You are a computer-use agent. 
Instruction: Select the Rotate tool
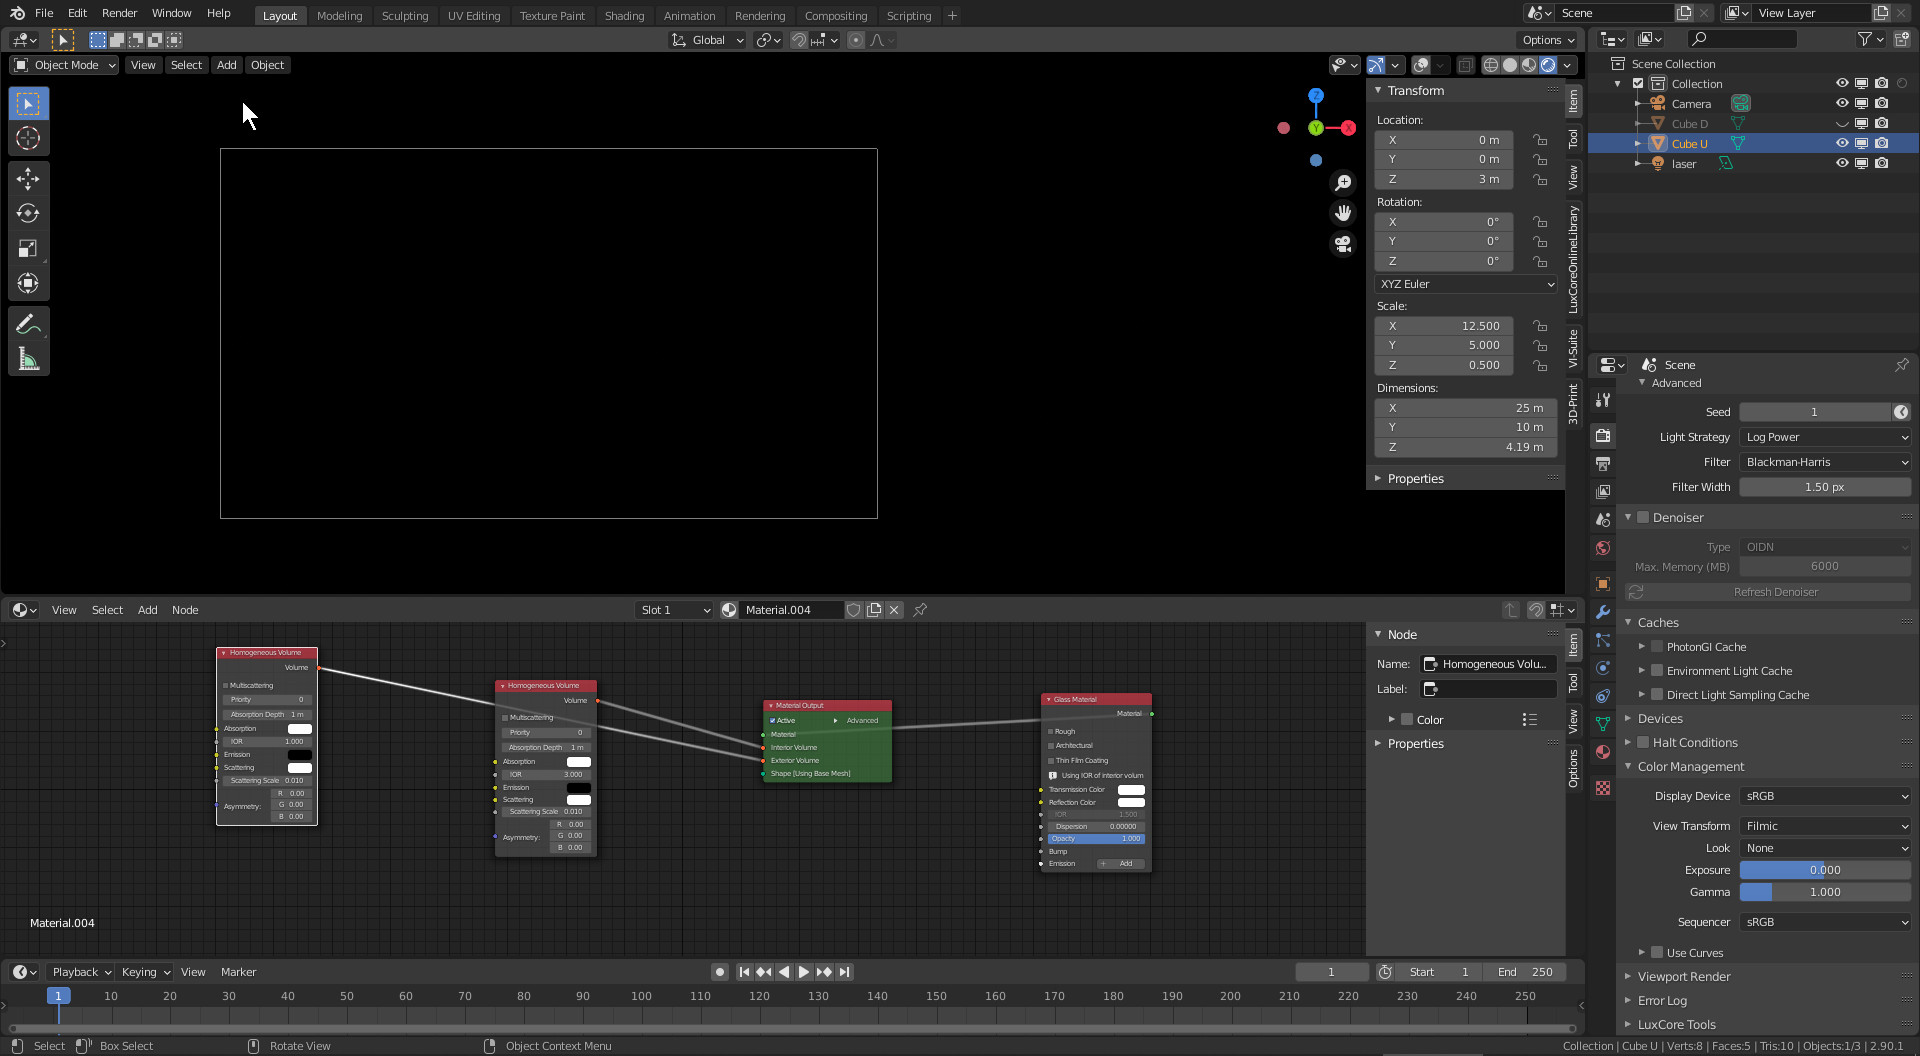(28, 214)
